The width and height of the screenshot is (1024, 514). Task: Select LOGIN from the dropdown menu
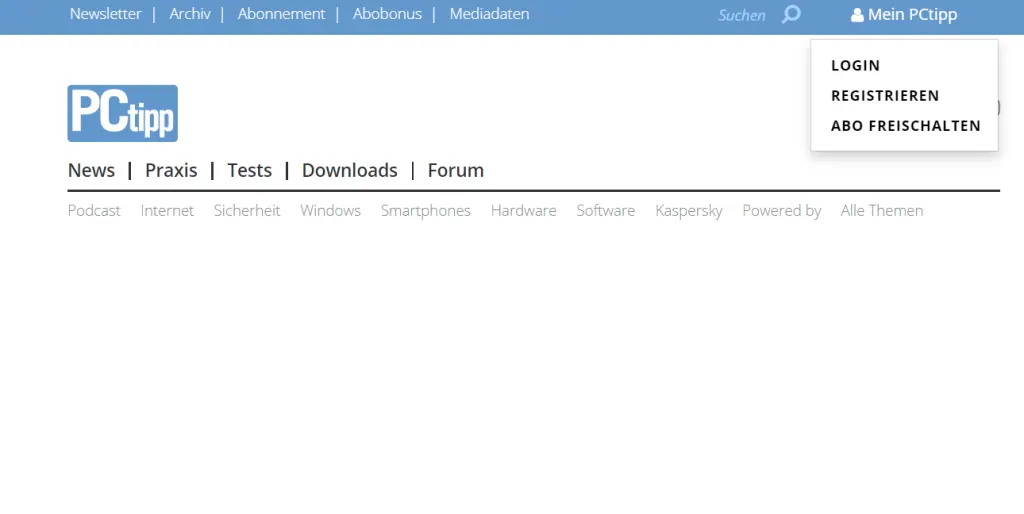(855, 66)
